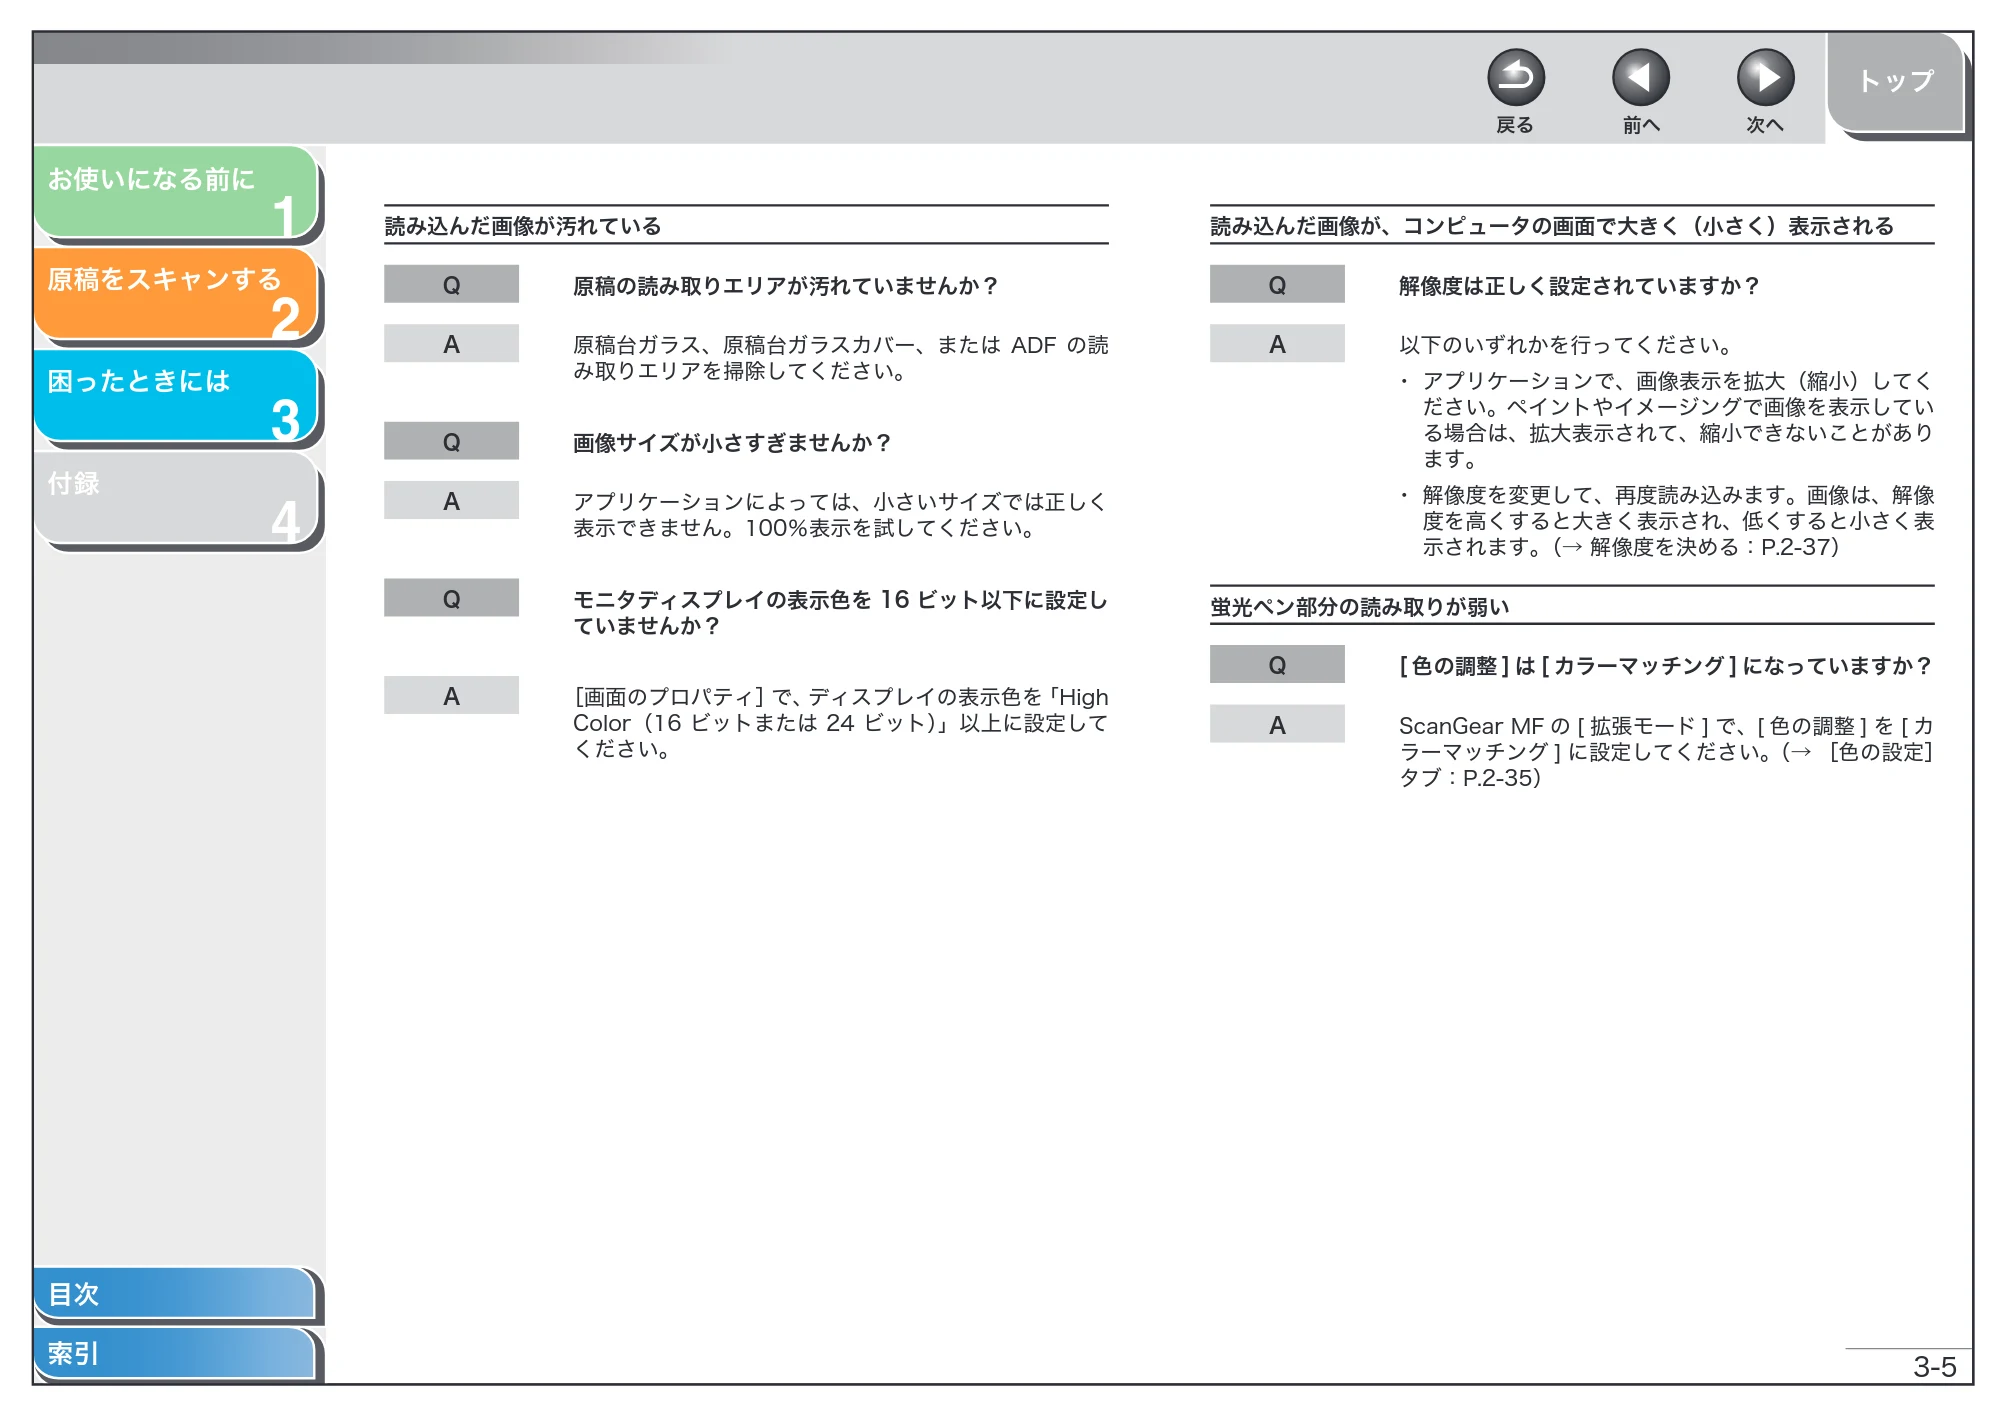
Task: Open chapter 3 困ったときには
Action: pyautogui.click(x=176, y=396)
